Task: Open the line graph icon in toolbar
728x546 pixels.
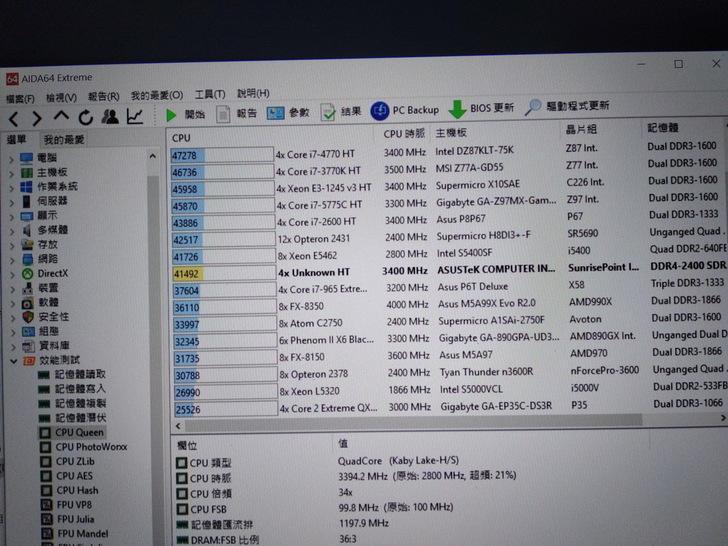Action: pyautogui.click(x=134, y=117)
